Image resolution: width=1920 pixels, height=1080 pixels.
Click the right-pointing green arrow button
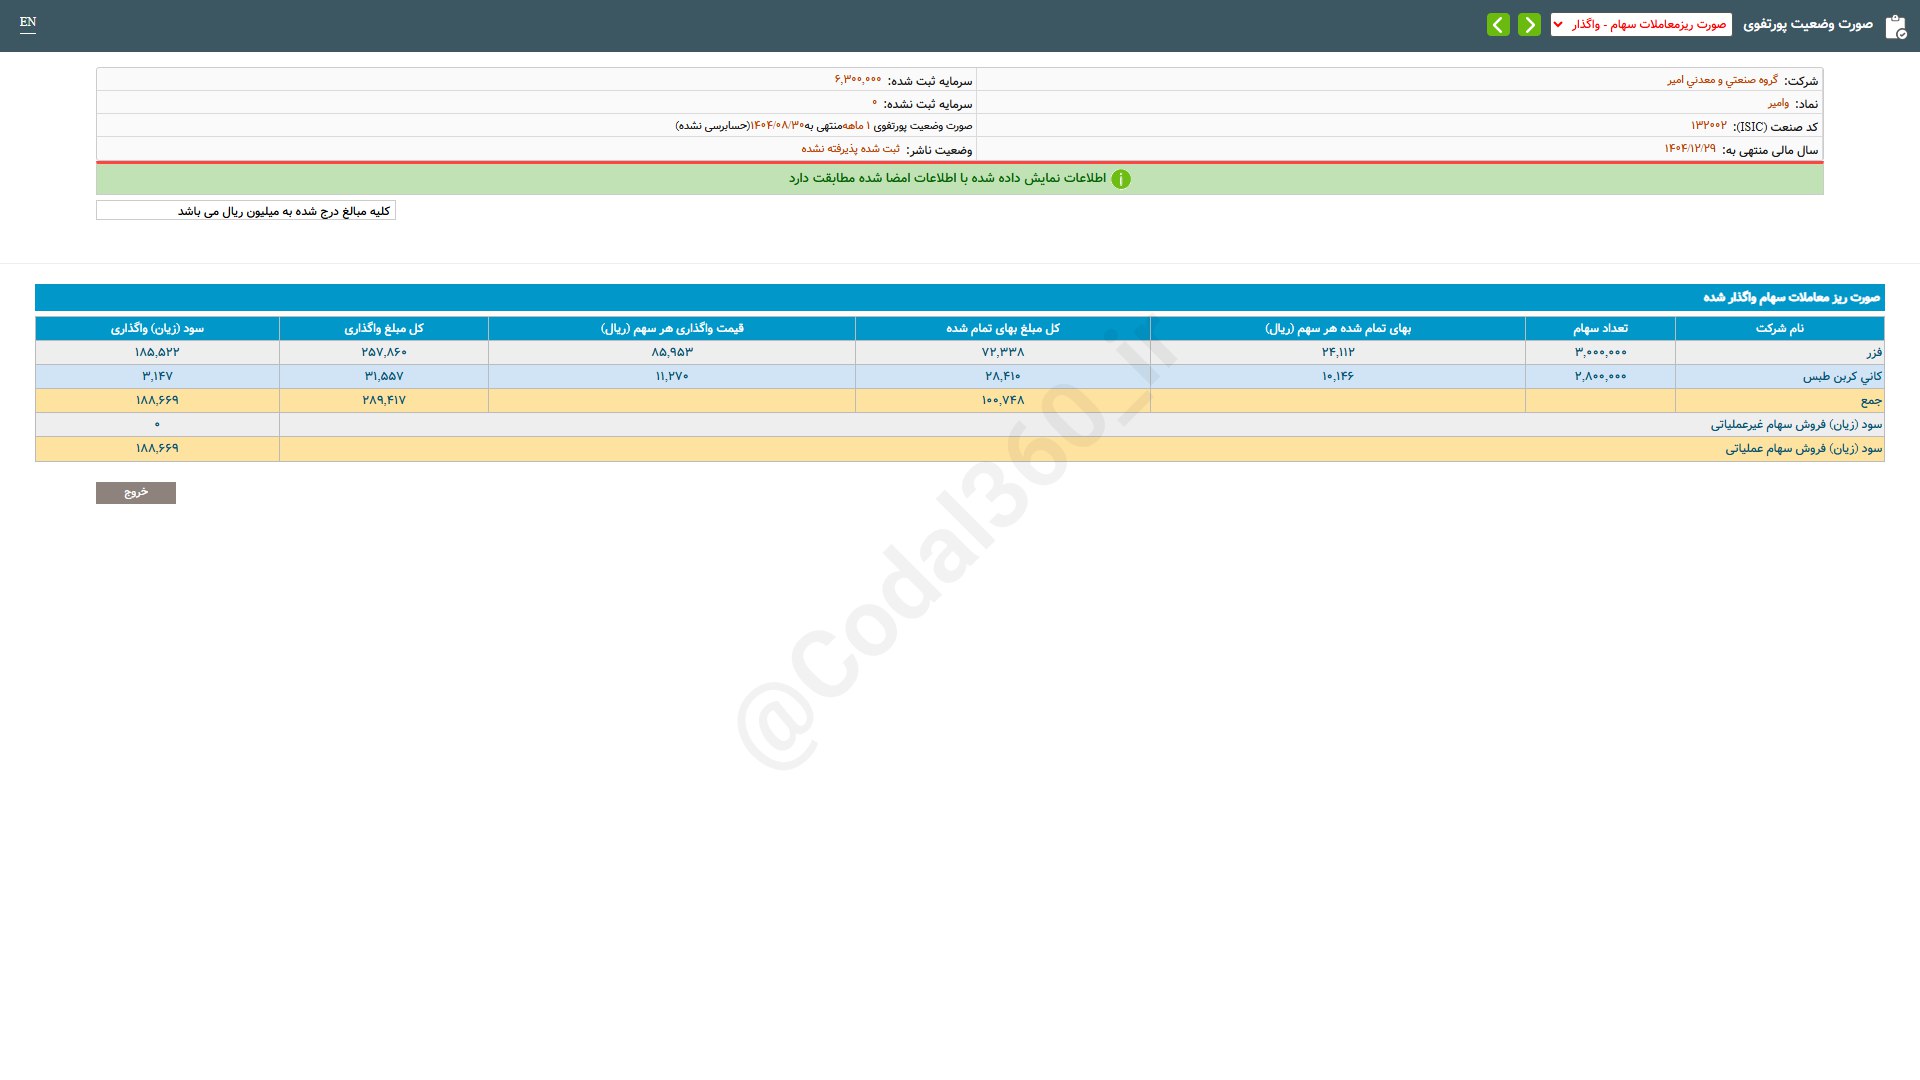pos(1529,24)
